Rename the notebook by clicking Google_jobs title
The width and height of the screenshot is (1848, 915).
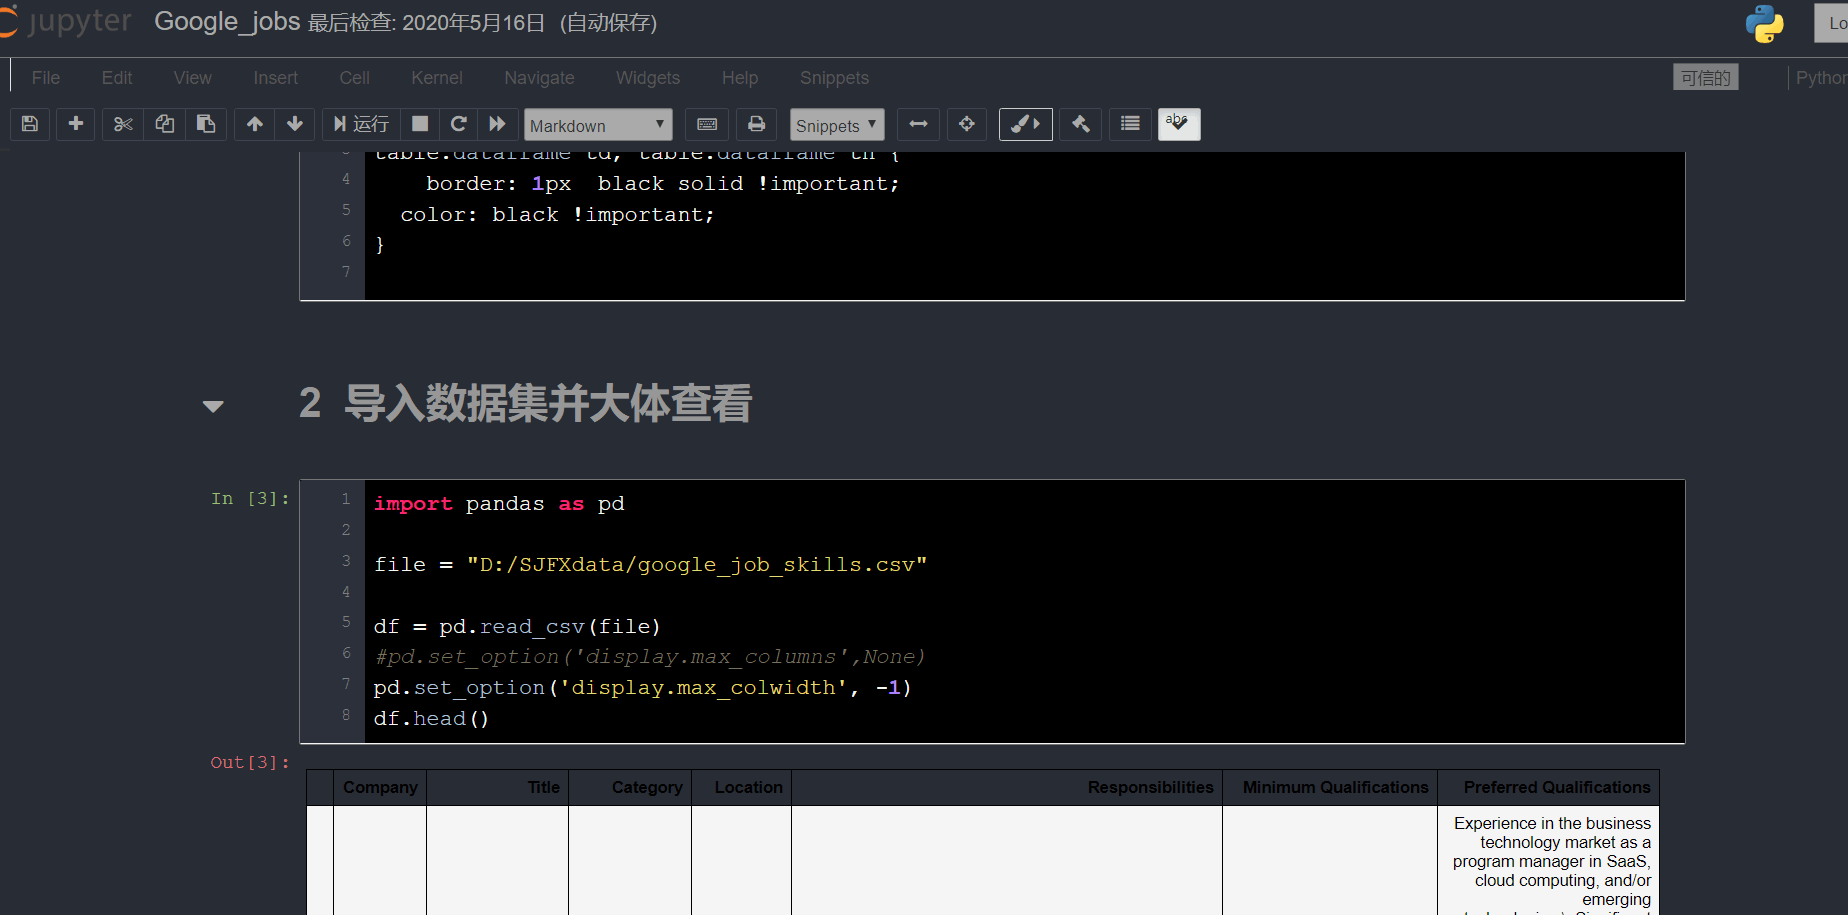coord(227,21)
